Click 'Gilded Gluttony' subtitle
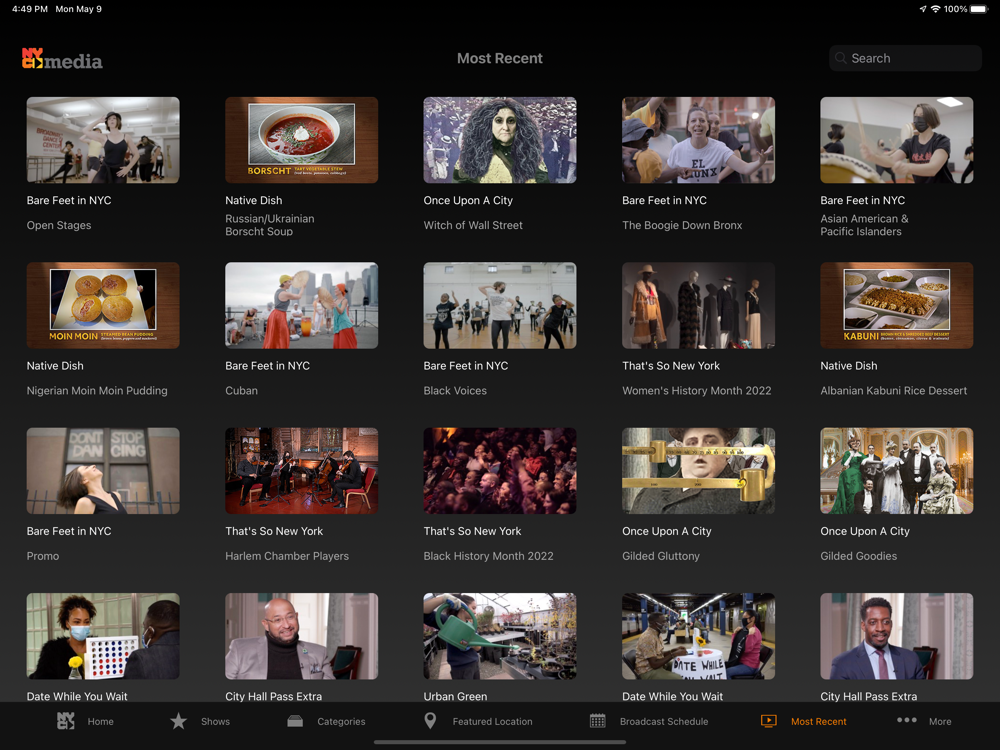The height and width of the screenshot is (750, 1000). [x=661, y=556]
